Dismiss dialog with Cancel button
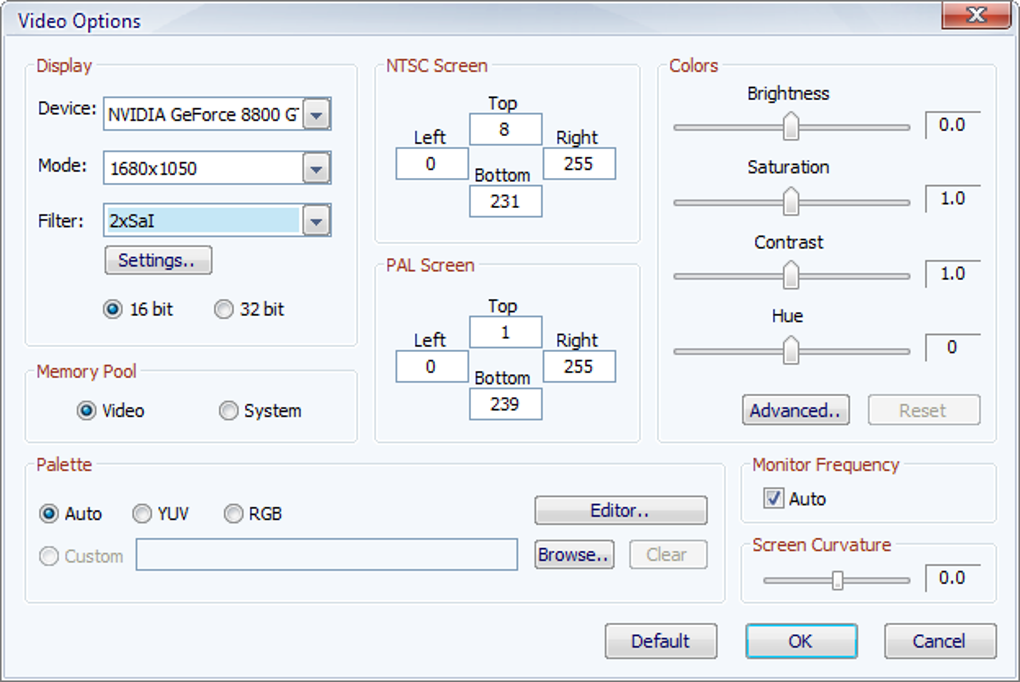The height and width of the screenshot is (682, 1020). point(940,641)
